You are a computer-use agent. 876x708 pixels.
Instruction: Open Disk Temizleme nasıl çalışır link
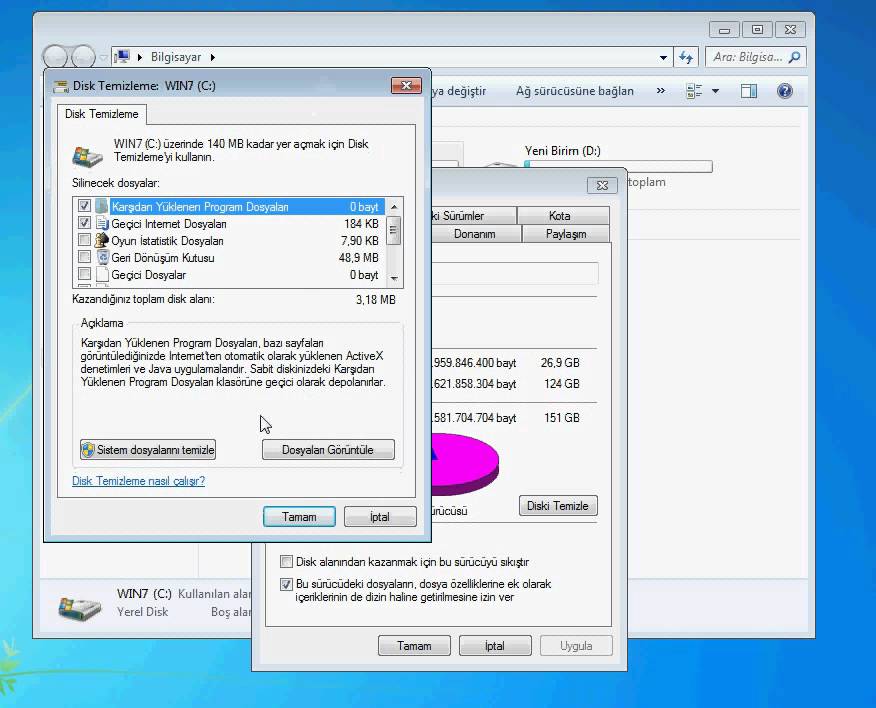pyautogui.click(x=139, y=481)
